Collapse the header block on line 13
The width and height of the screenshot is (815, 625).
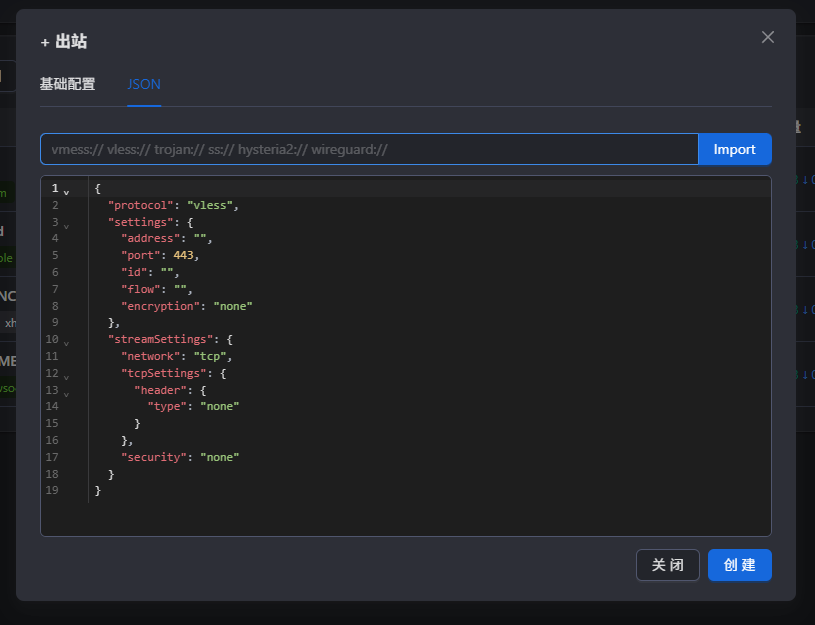point(67,394)
